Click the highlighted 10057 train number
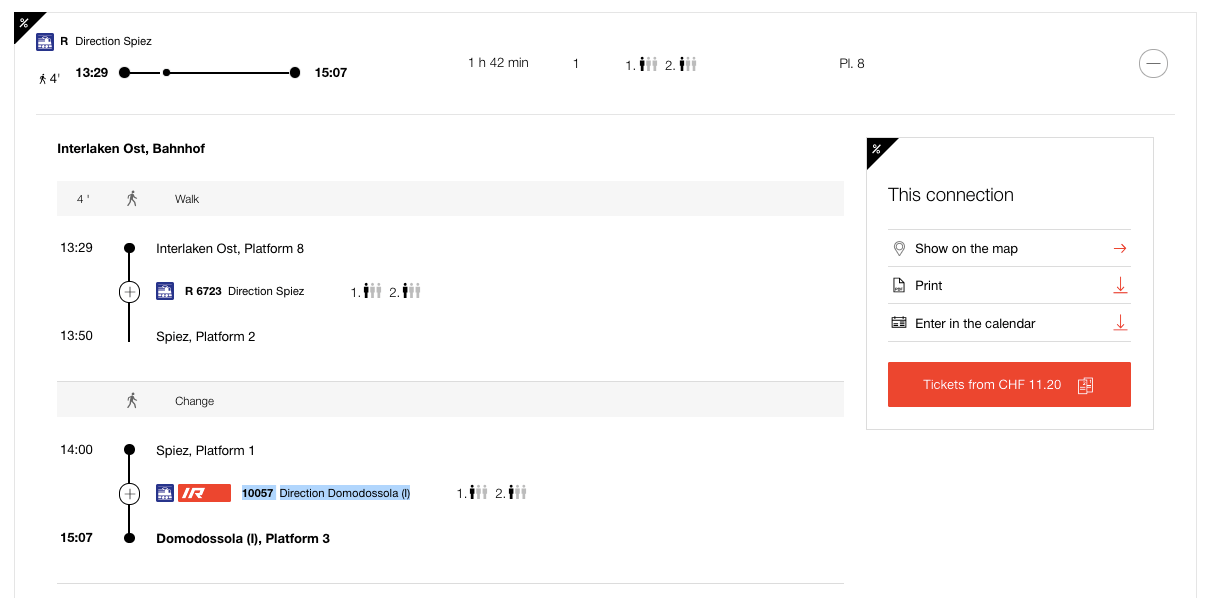The height and width of the screenshot is (598, 1209). [x=257, y=493]
